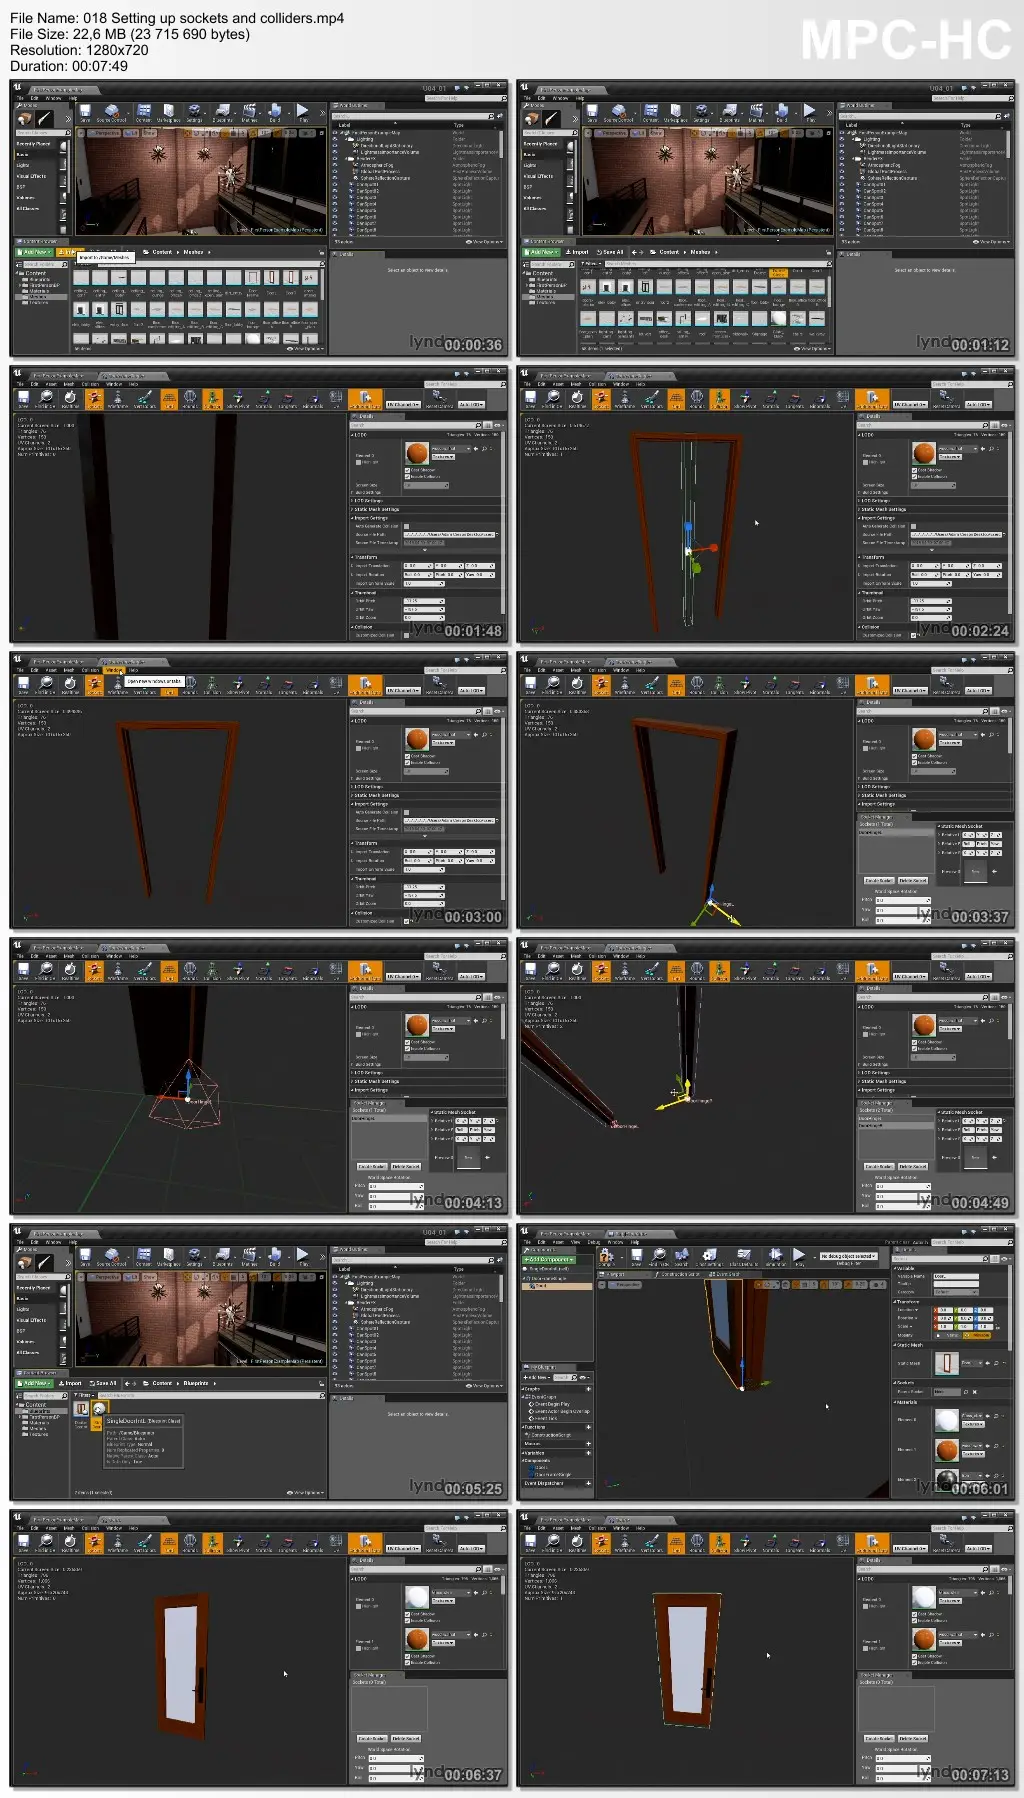The width and height of the screenshot is (1024, 1798).
Task: Click Delete Socket button in 00:03:37 thumbnail
Action: (912, 880)
